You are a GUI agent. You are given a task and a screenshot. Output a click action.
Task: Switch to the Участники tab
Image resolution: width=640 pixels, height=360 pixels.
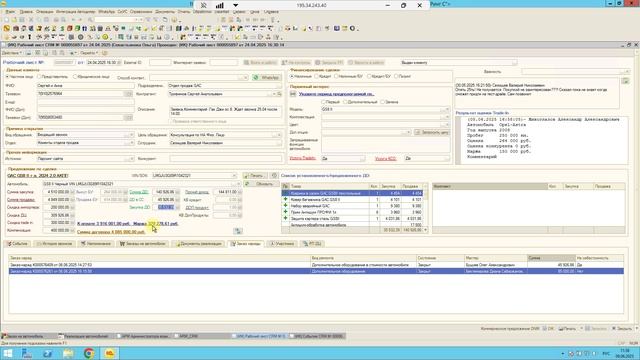click(x=282, y=244)
